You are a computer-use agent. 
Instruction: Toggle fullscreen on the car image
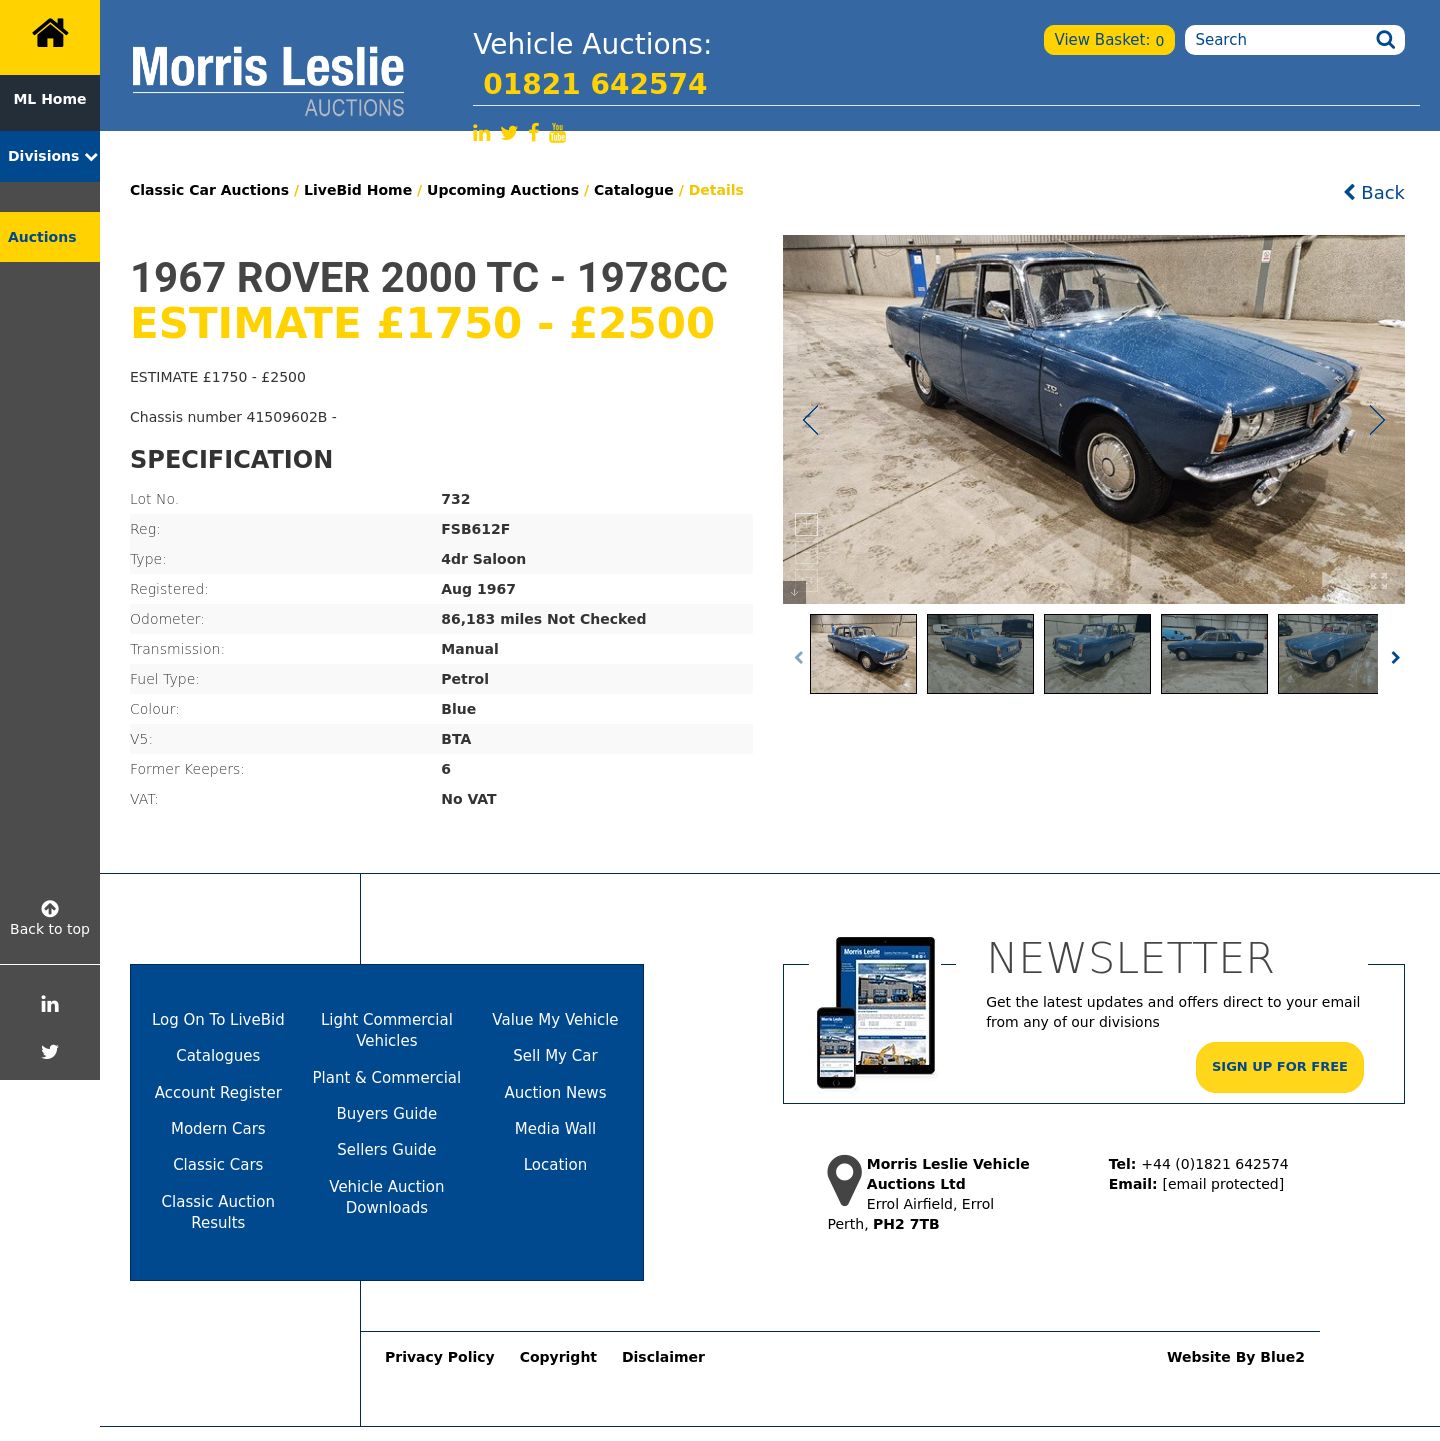[1379, 581]
